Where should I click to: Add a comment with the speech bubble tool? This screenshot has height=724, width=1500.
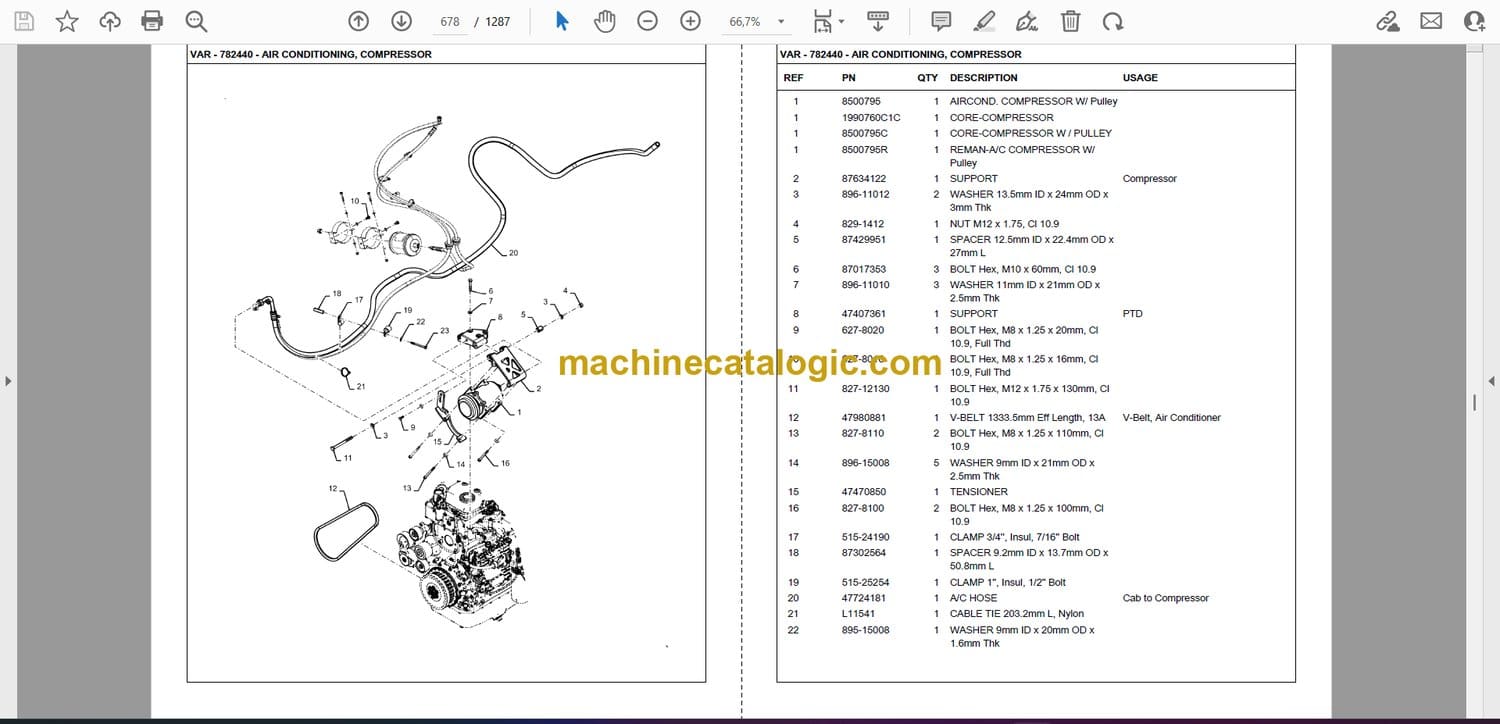pyautogui.click(x=941, y=21)
